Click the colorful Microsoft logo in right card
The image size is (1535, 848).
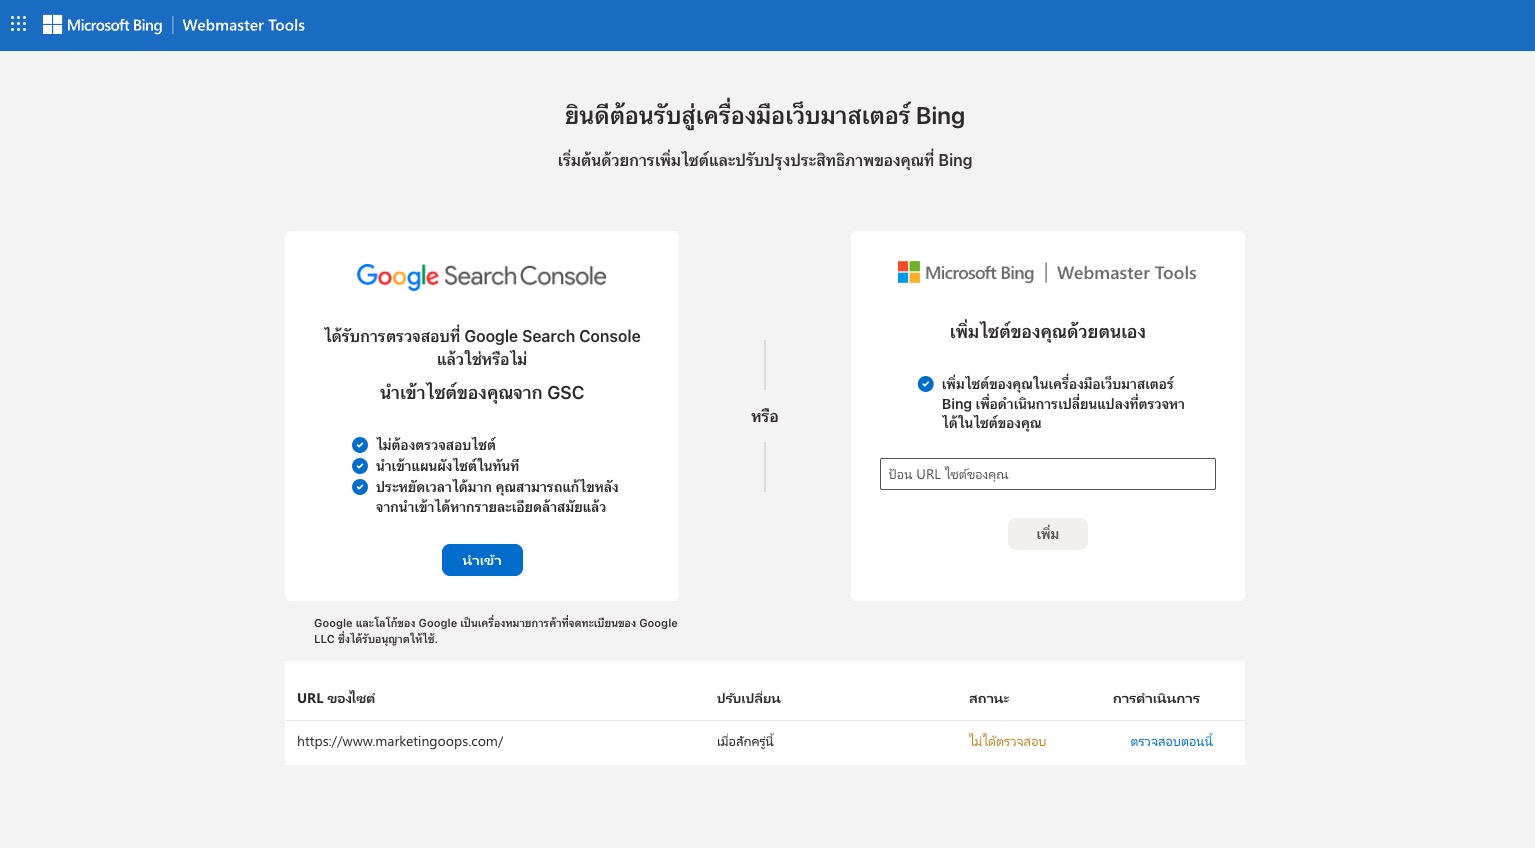click(x=908, y=272)
